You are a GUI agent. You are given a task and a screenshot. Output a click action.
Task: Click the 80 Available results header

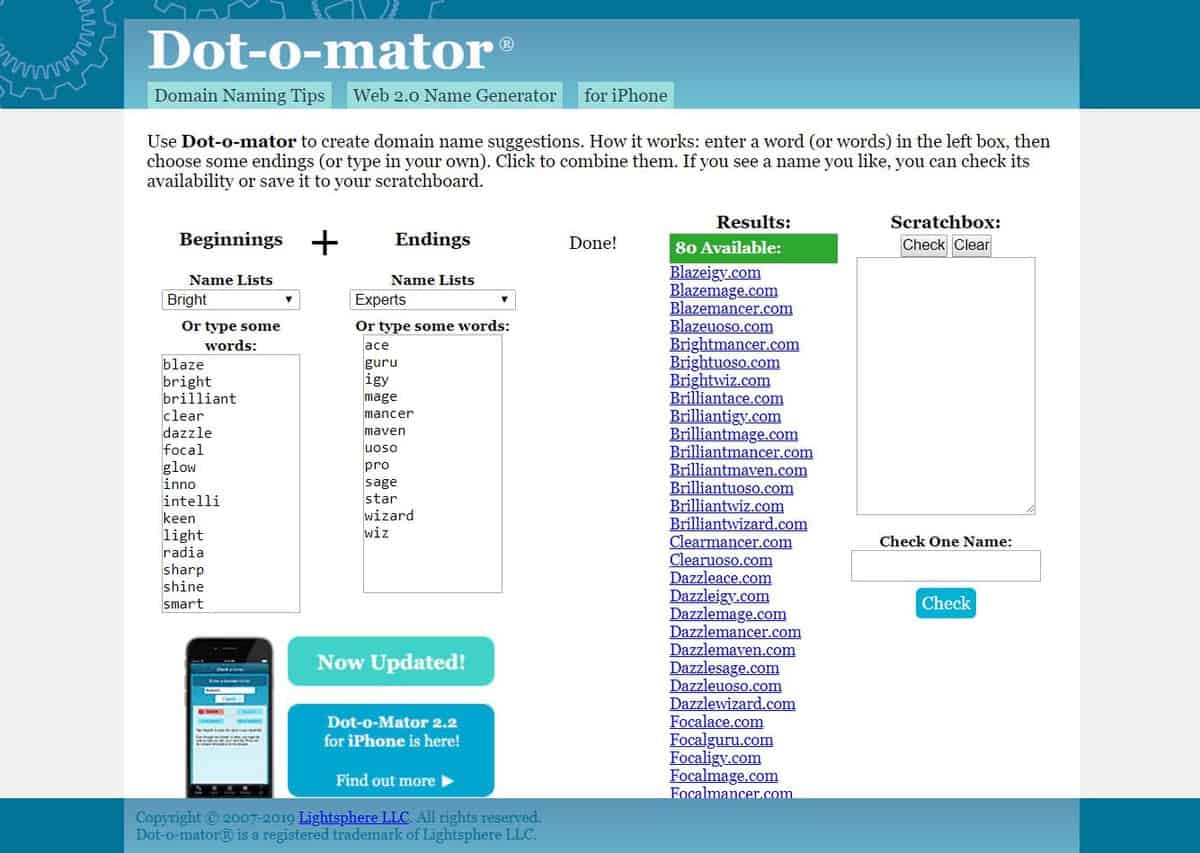pos(754,248)
